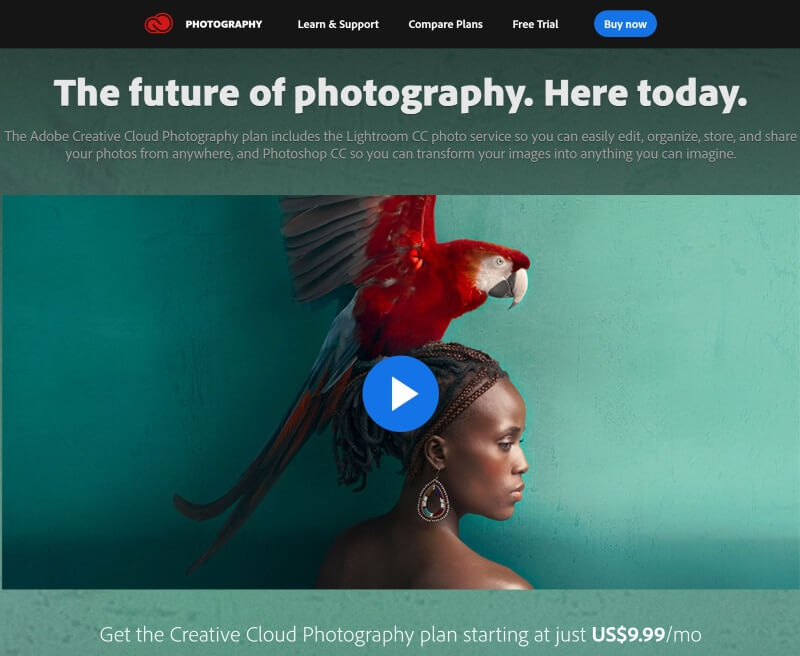Click the Adobe Creative Cloud logo
Screen dimensions: 800x656
pyautogui.click(x=159, y=24)
